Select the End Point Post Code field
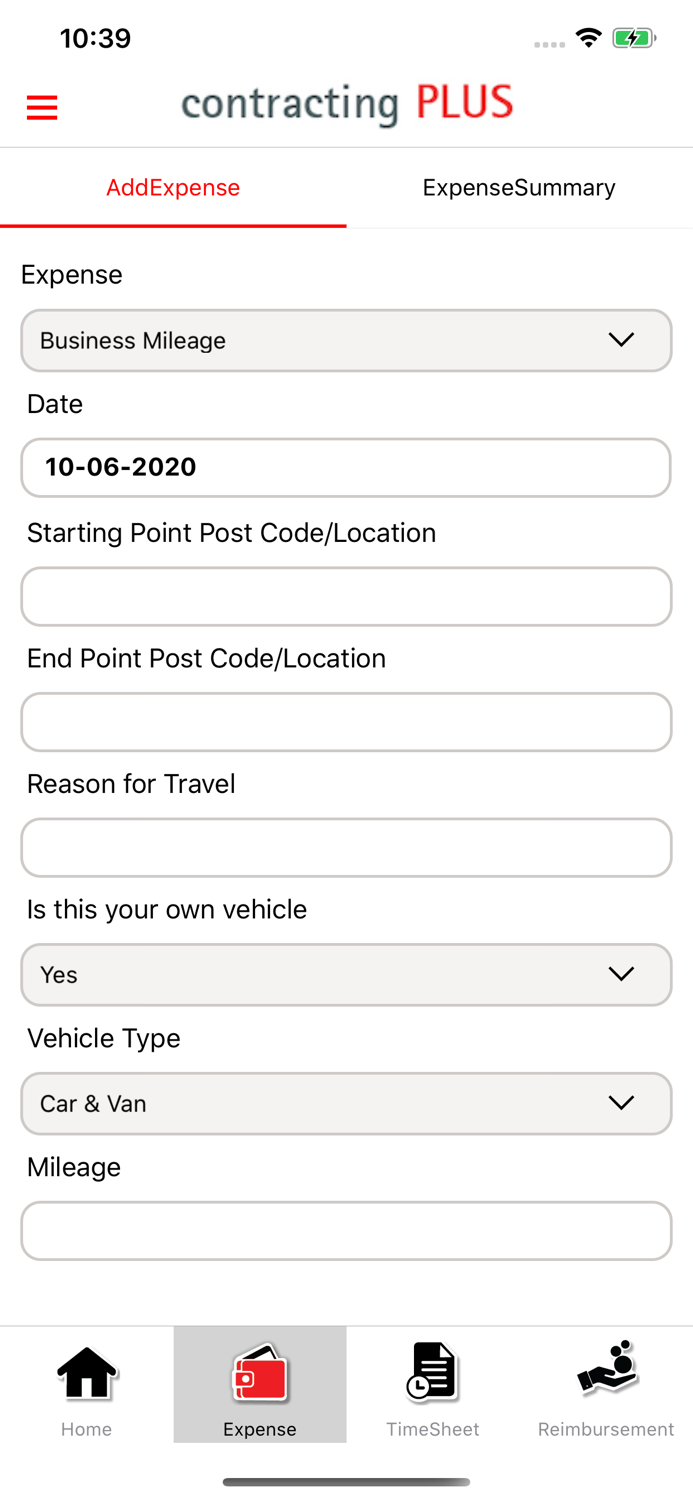 point(346,722)
